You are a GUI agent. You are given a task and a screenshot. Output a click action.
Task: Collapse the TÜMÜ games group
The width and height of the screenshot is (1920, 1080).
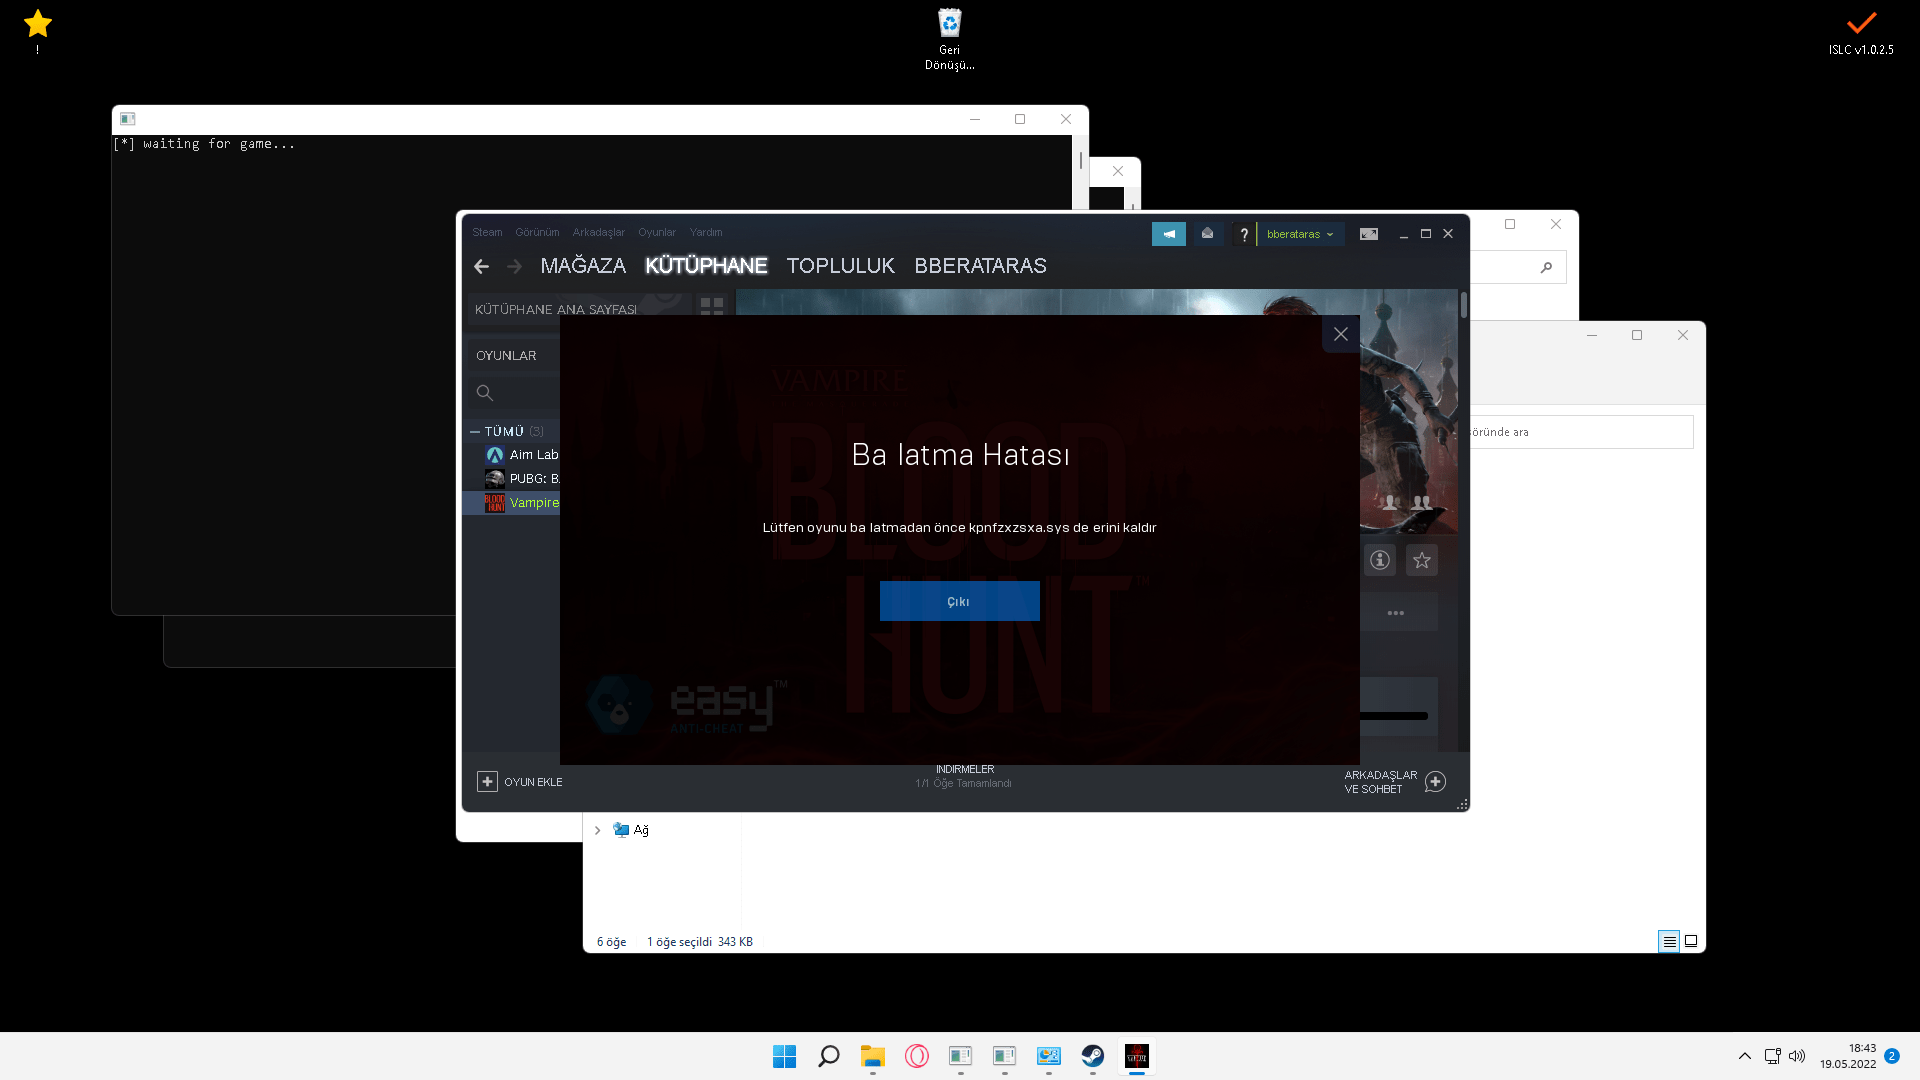[x=475, y=432]
